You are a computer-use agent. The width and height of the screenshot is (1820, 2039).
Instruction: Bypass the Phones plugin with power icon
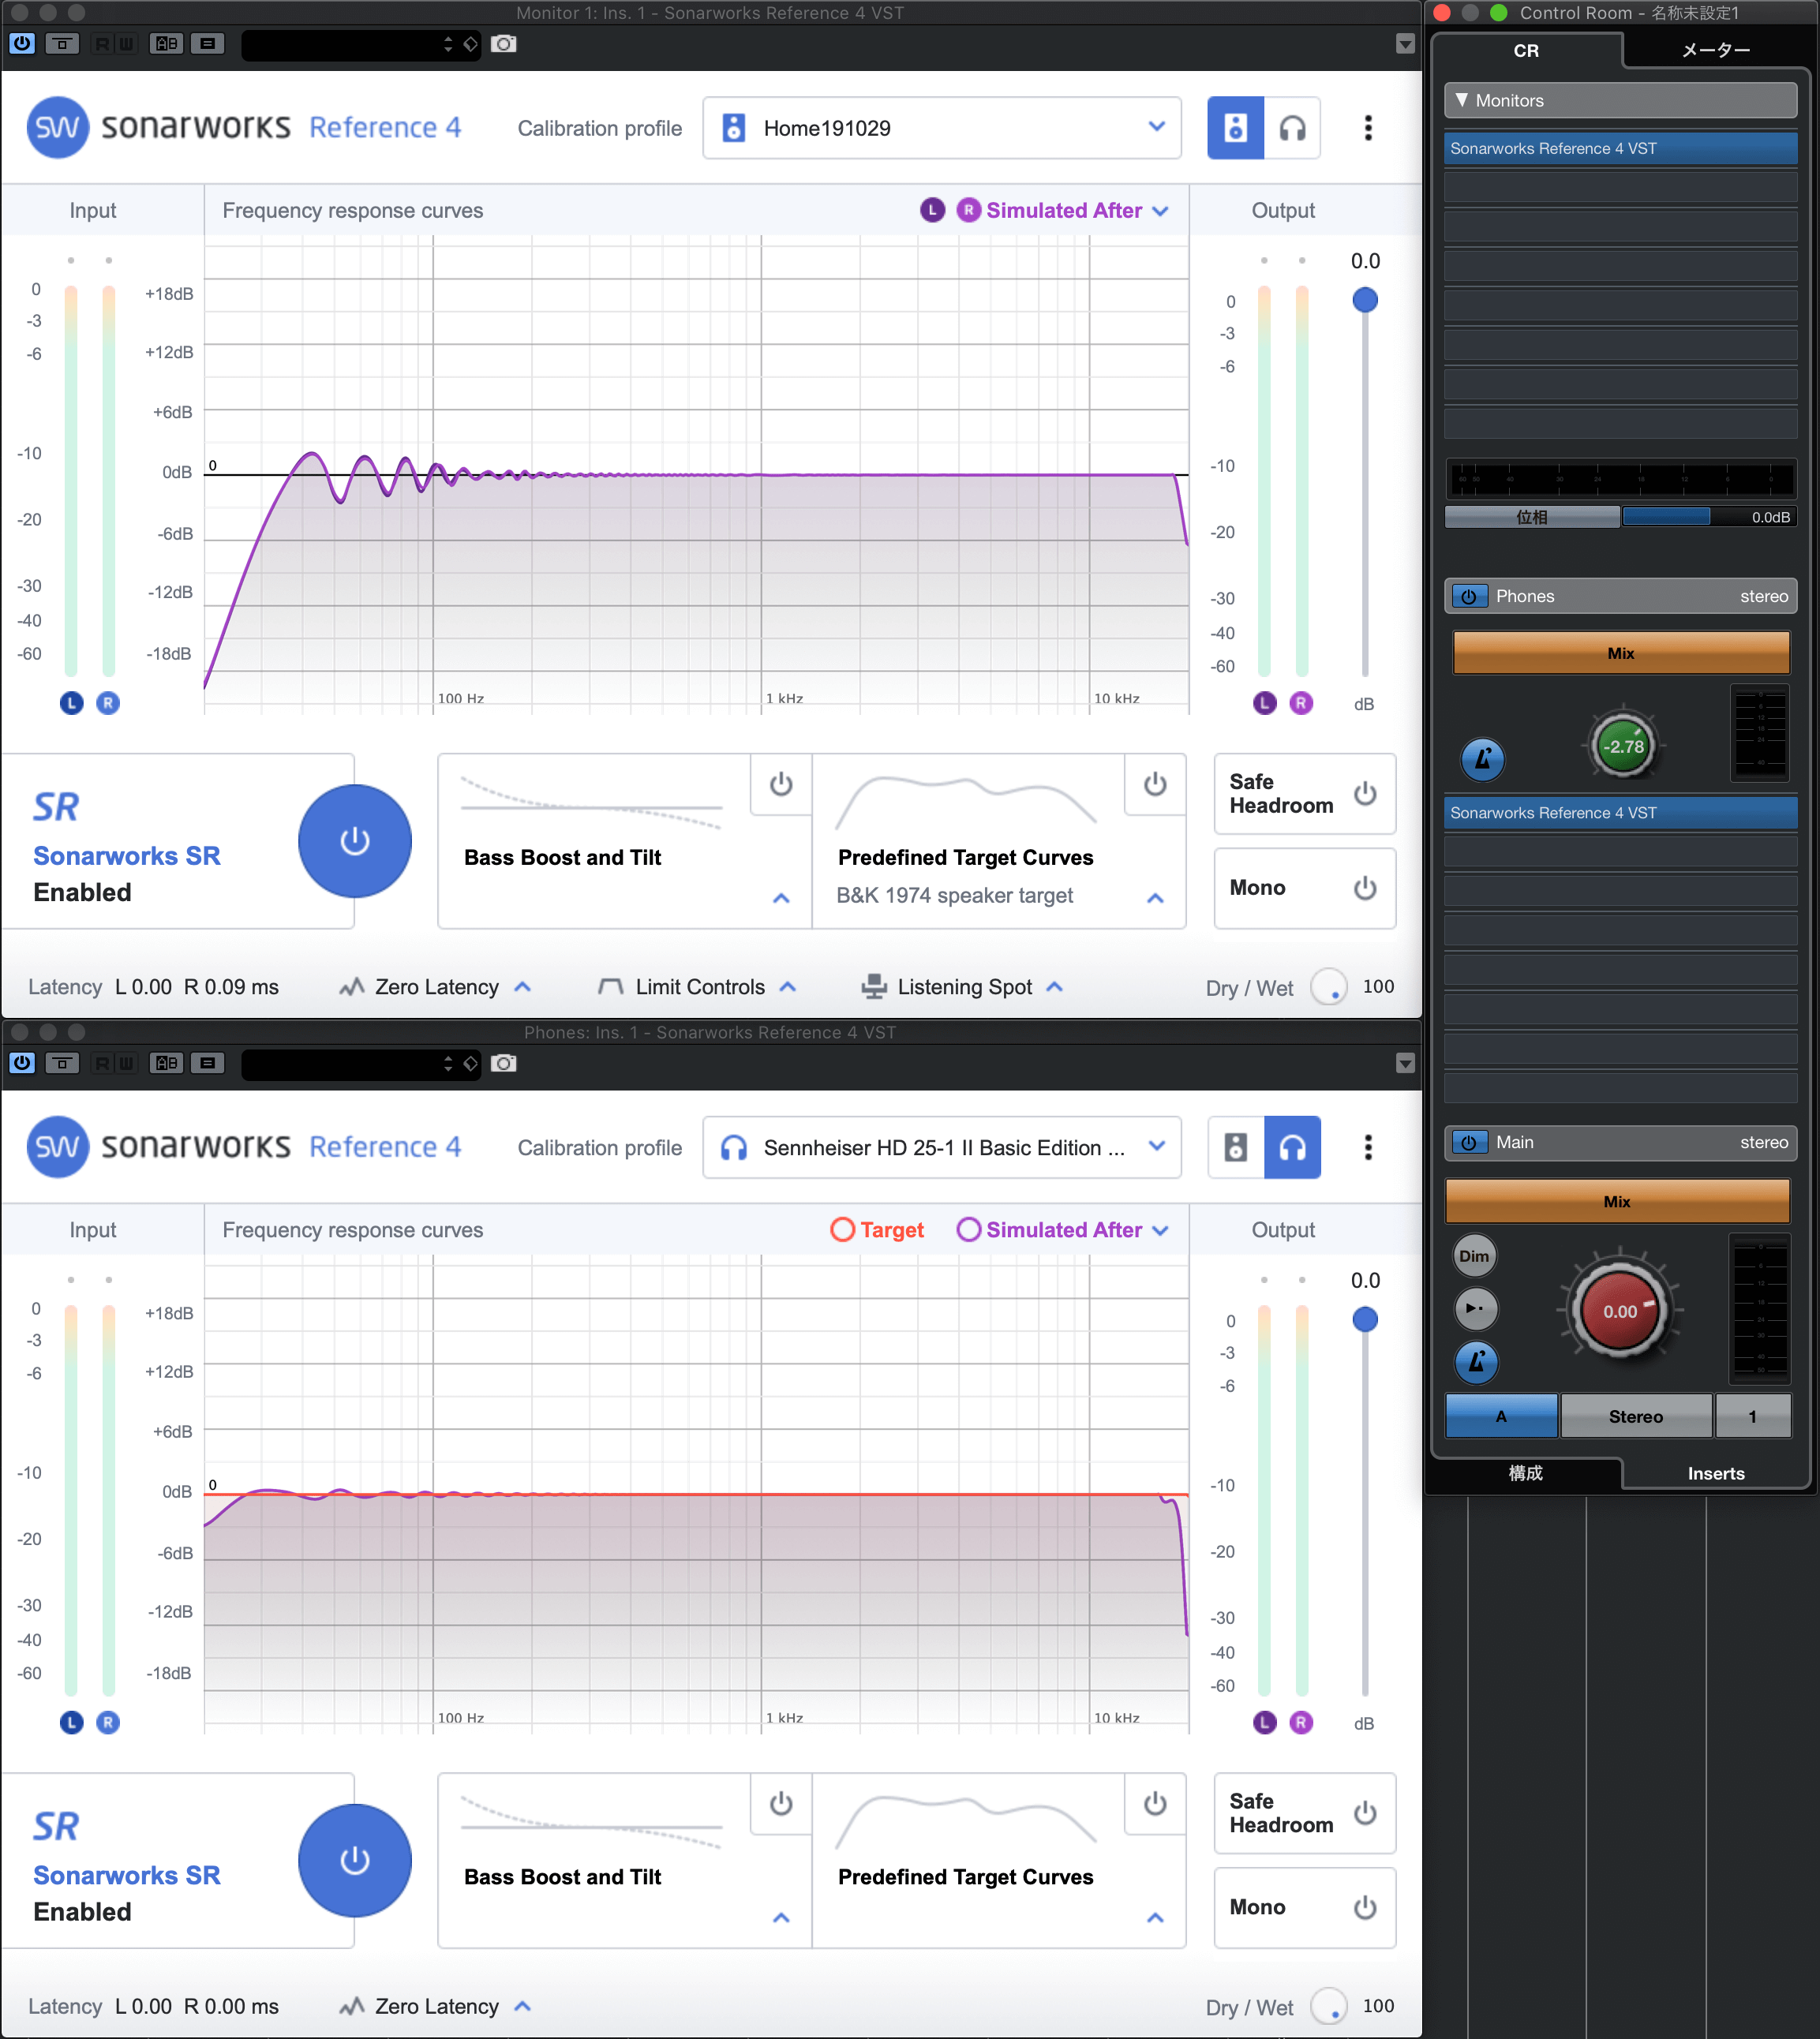coord(22,1063)
